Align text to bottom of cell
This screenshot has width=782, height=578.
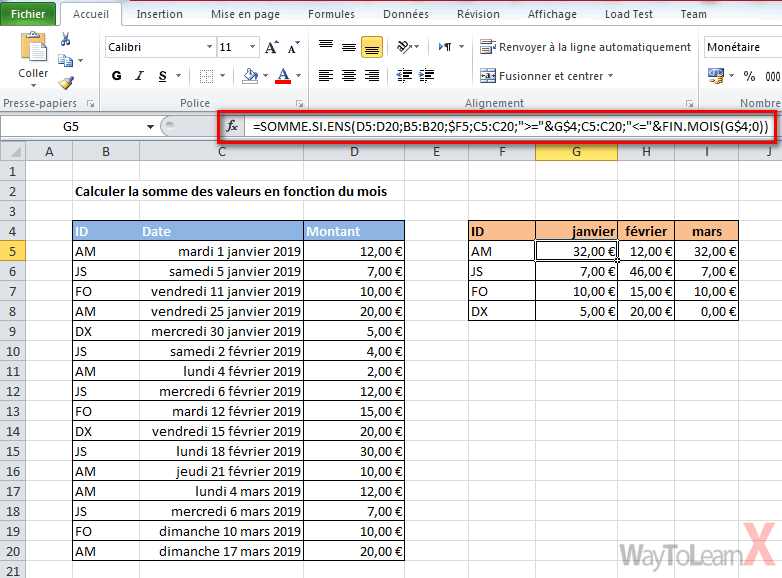372,47
